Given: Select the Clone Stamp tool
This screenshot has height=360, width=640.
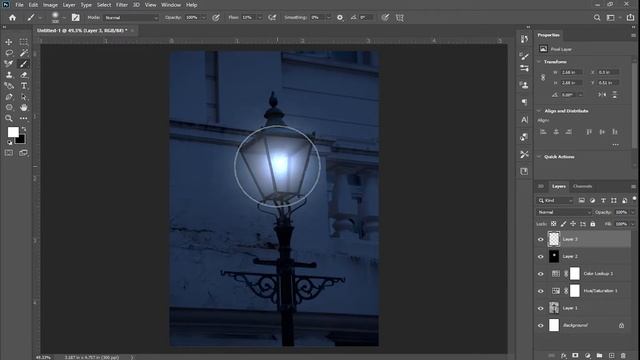Looking at the screenshot, I should click(9, 75).
